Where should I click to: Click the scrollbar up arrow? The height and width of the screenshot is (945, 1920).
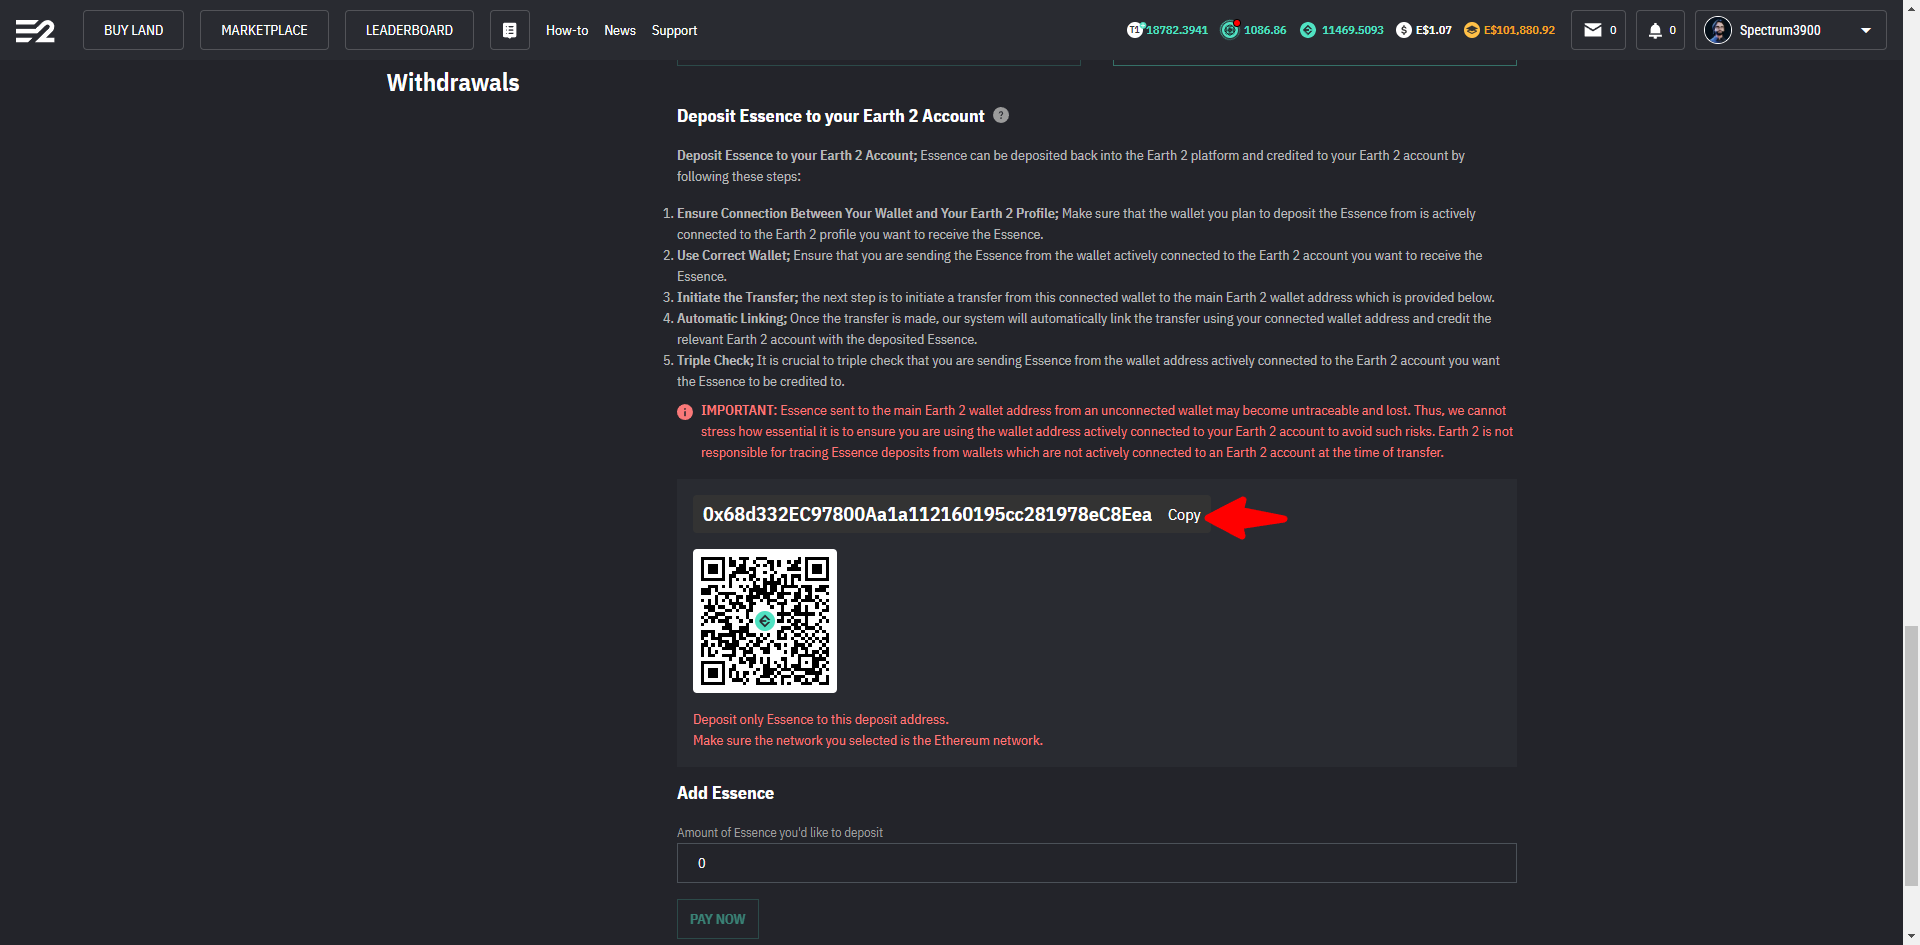pos(1911,7)
